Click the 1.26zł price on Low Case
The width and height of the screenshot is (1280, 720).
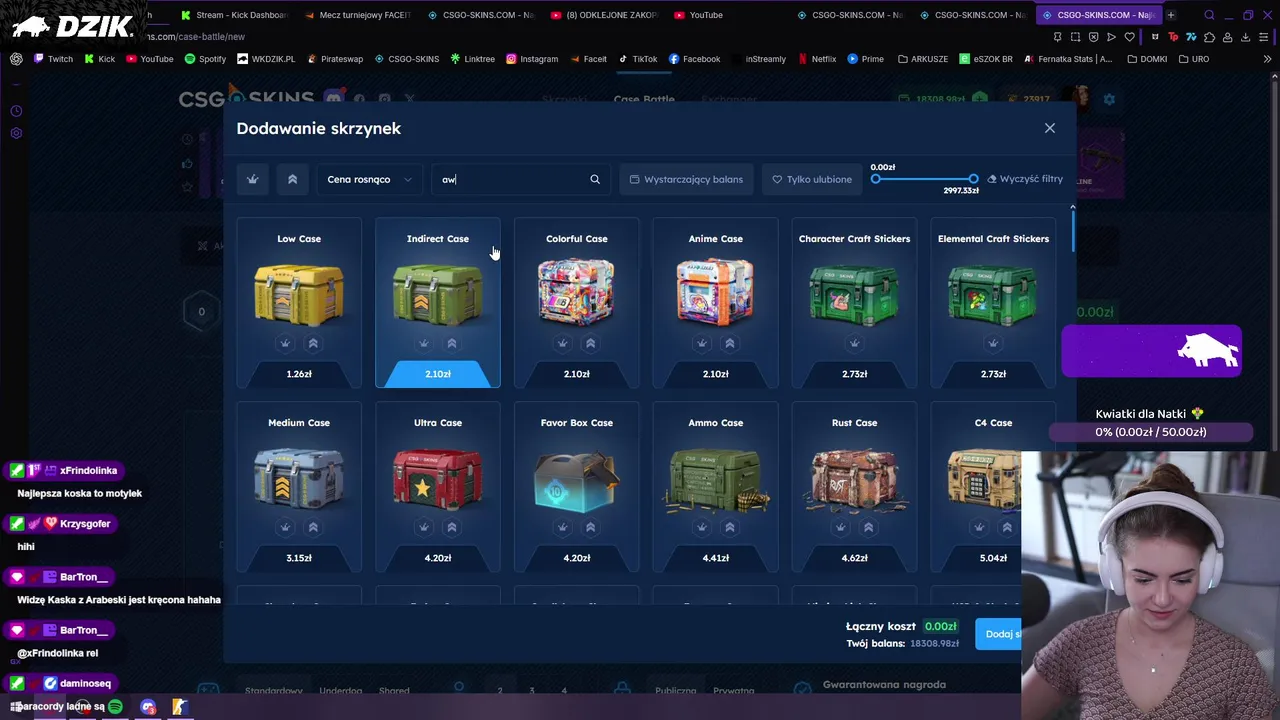(299, 374)
